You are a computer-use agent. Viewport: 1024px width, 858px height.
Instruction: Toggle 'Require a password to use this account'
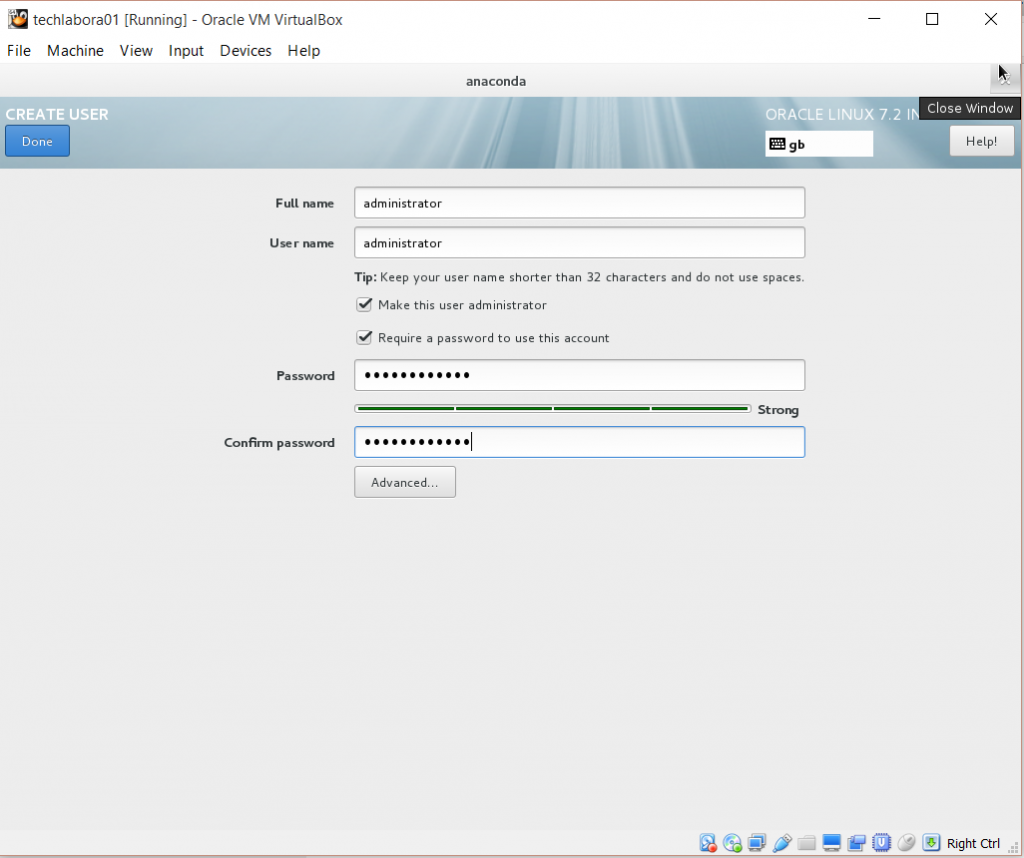pyautogui.click(x=364, y=338)
